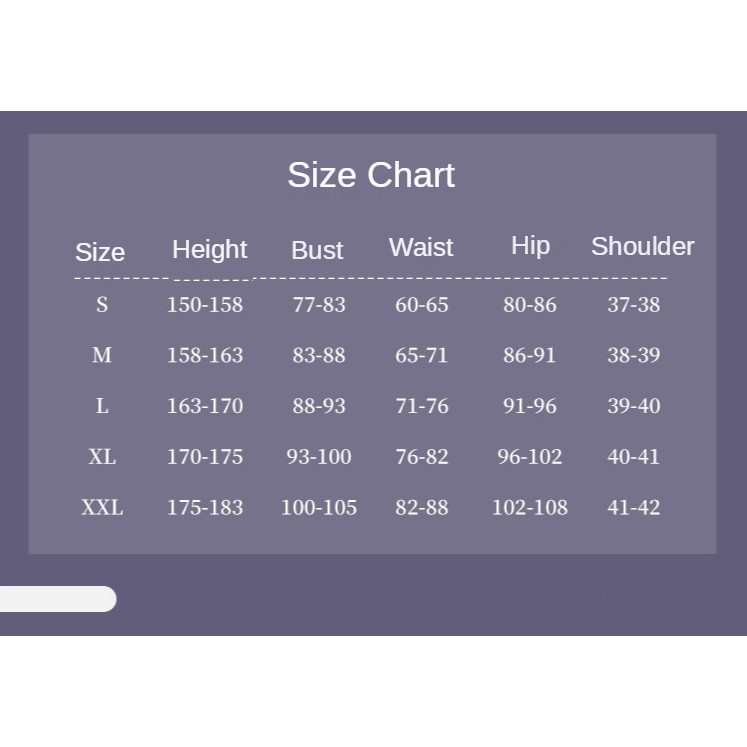Select the 83-88 bust value

[x=319, y=355]
